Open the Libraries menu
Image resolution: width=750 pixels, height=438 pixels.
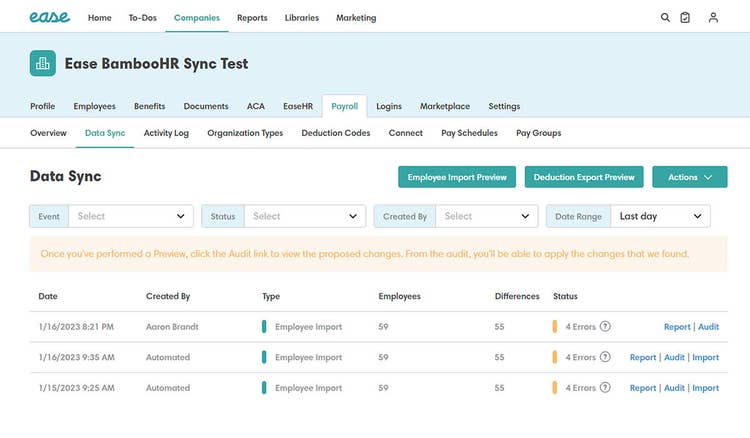pyautogui.click(x=301, y=18)
